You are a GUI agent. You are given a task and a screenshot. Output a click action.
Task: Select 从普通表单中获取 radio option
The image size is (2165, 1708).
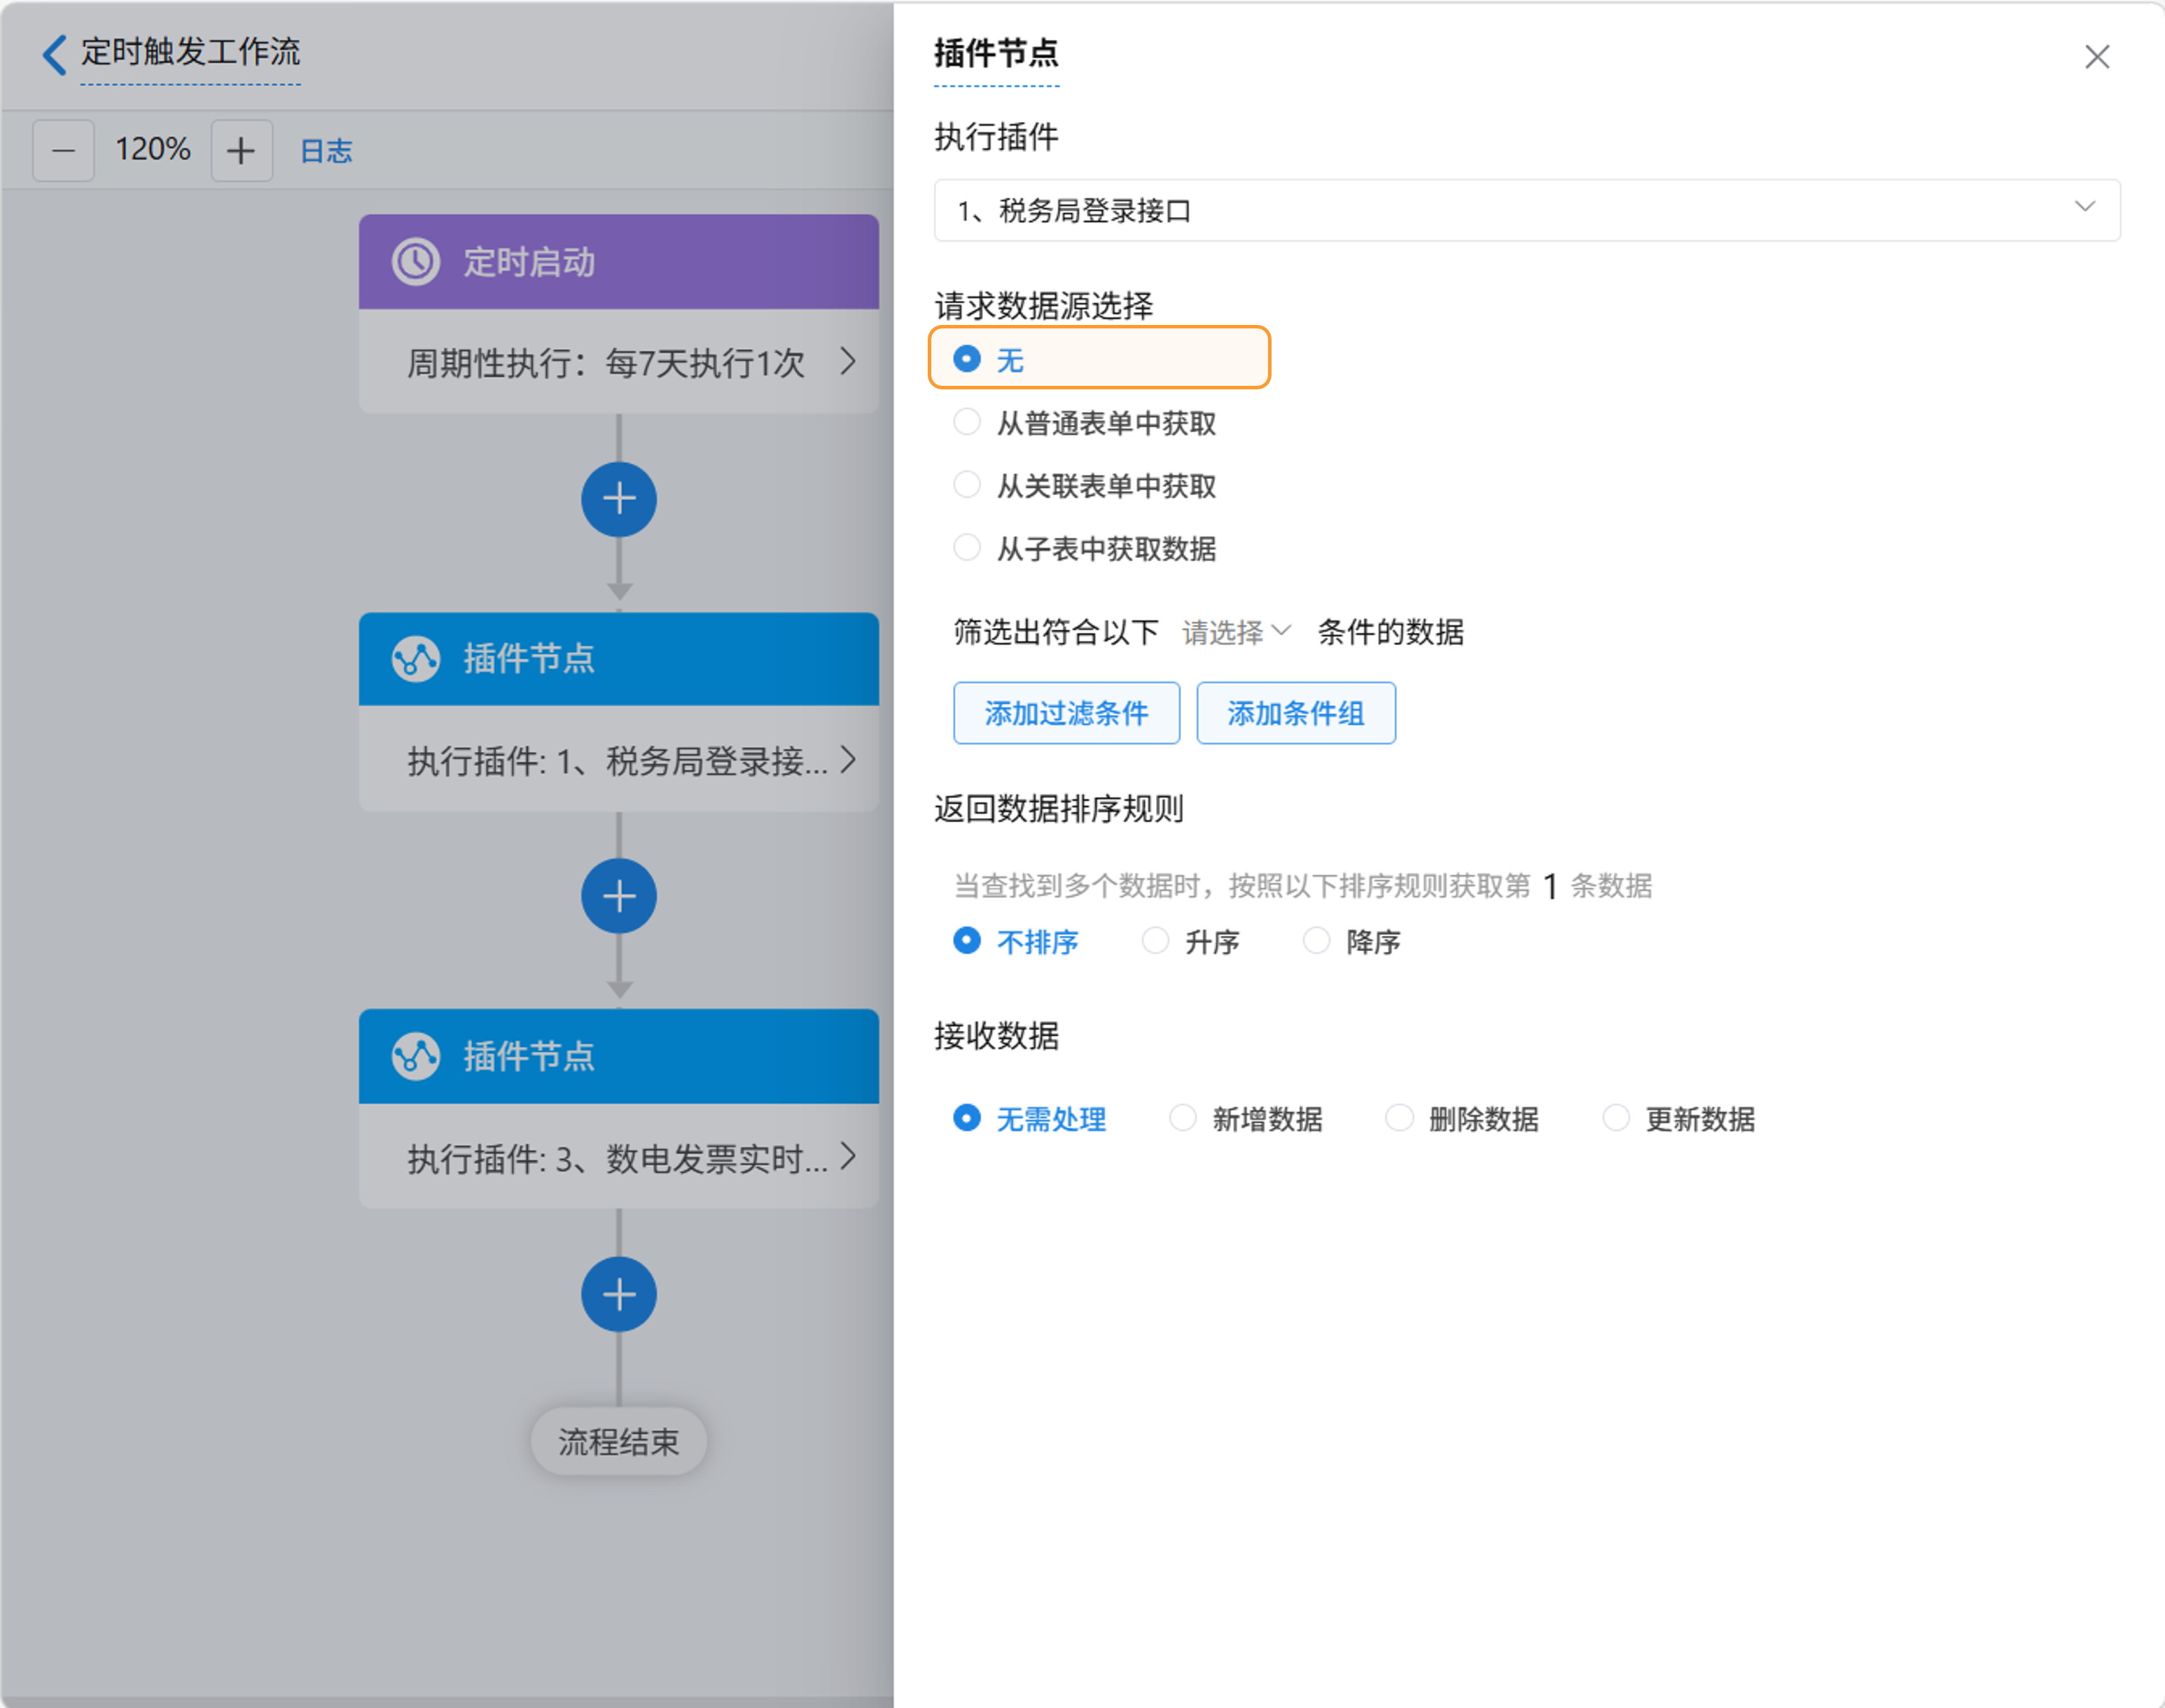click(966, 422)
